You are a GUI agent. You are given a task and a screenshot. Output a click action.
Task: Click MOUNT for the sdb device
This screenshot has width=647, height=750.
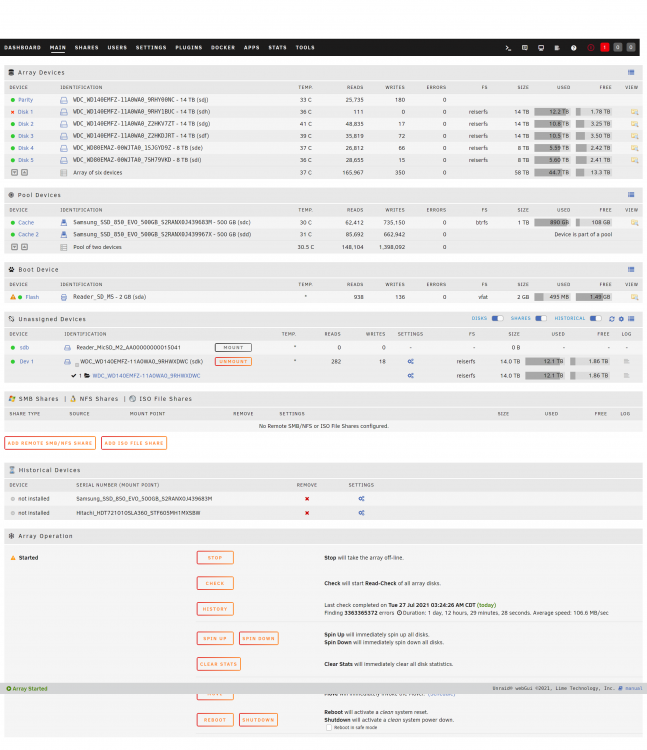233,348
